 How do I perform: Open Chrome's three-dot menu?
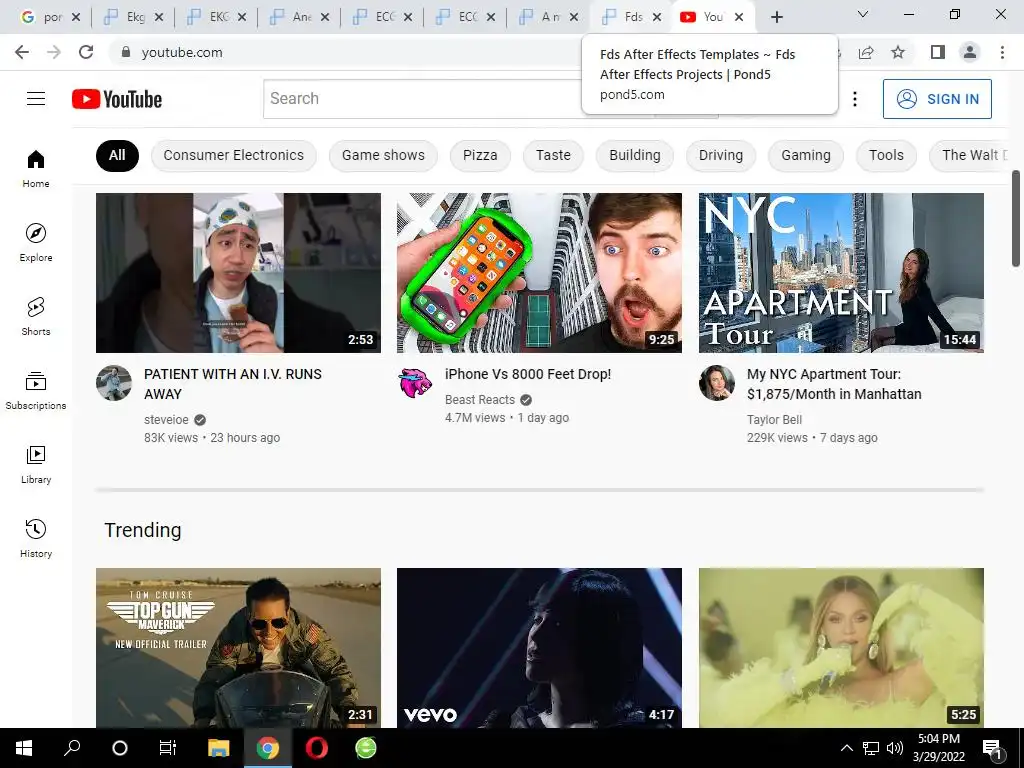pos(1002,52)
